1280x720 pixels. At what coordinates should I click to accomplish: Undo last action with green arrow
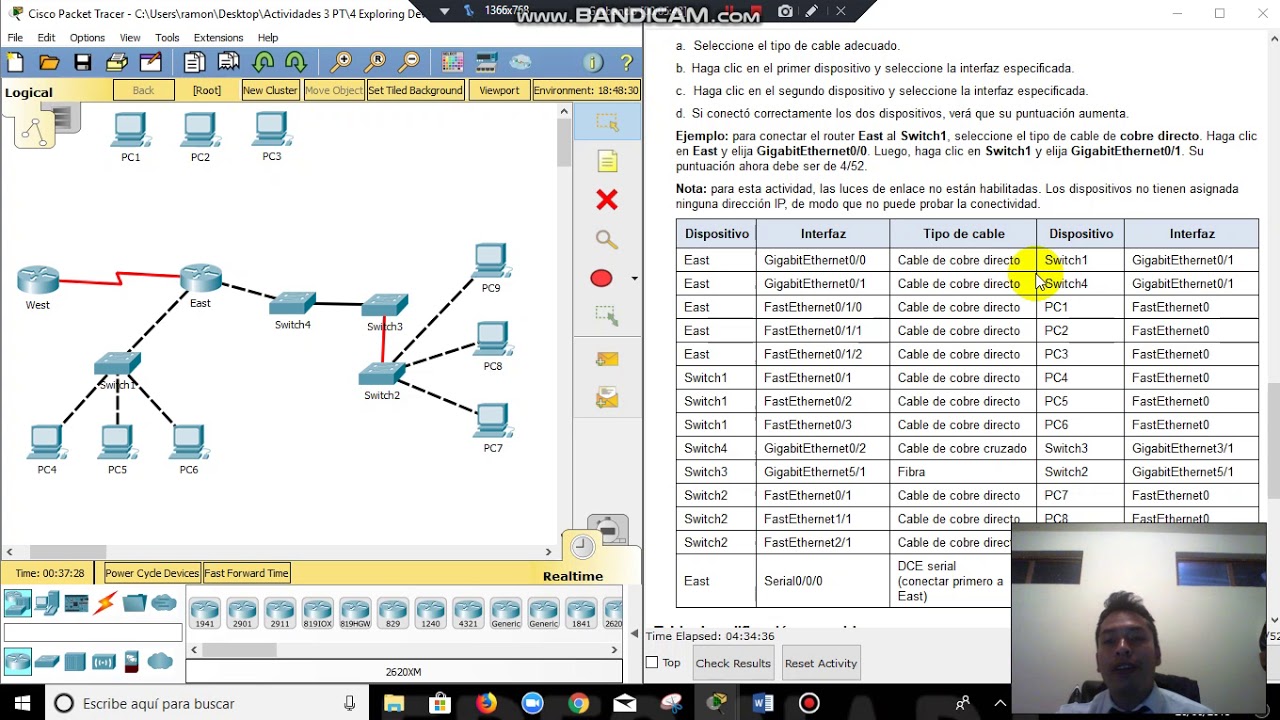(x=263, y=62)
